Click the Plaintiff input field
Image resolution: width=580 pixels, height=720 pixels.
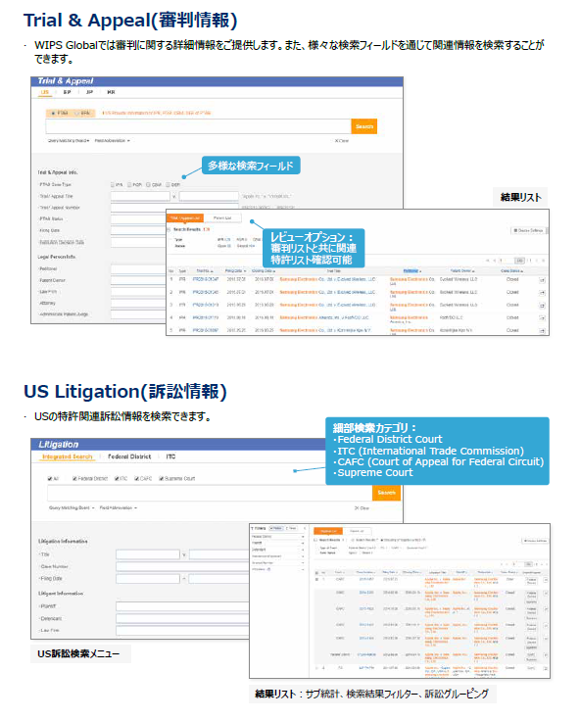(182, 606)
